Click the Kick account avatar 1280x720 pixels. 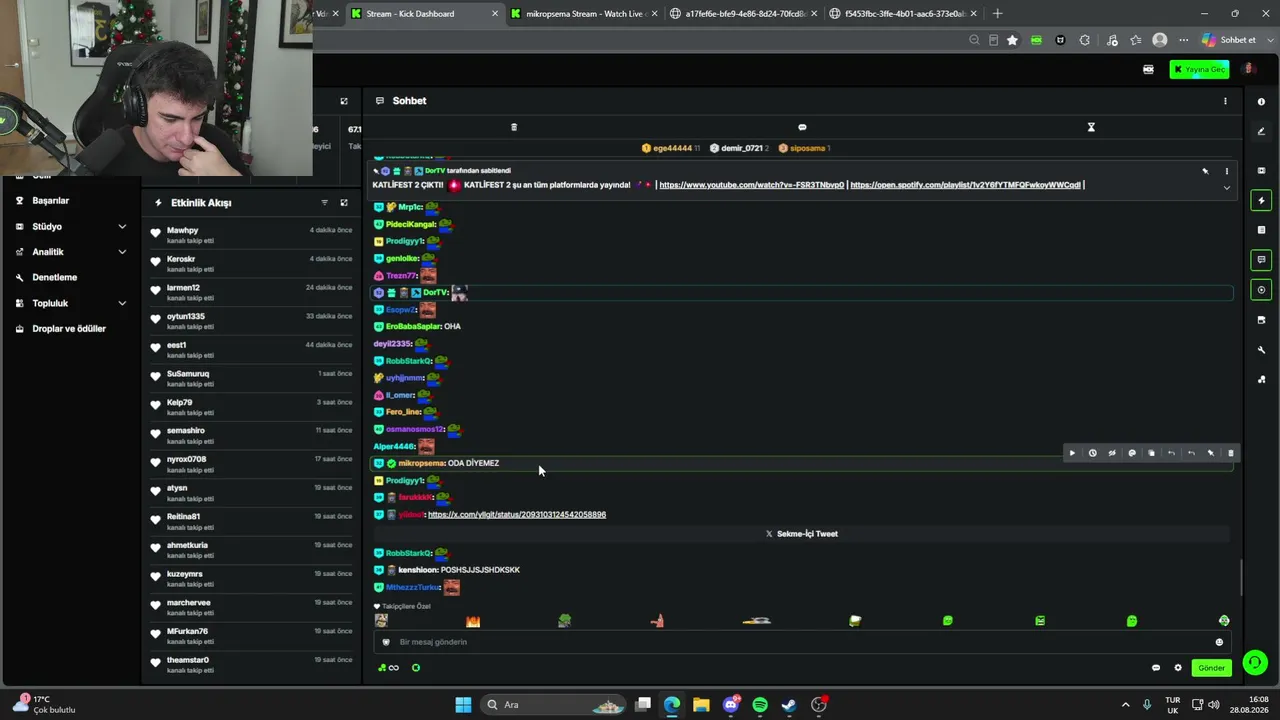pos(1249,70)
